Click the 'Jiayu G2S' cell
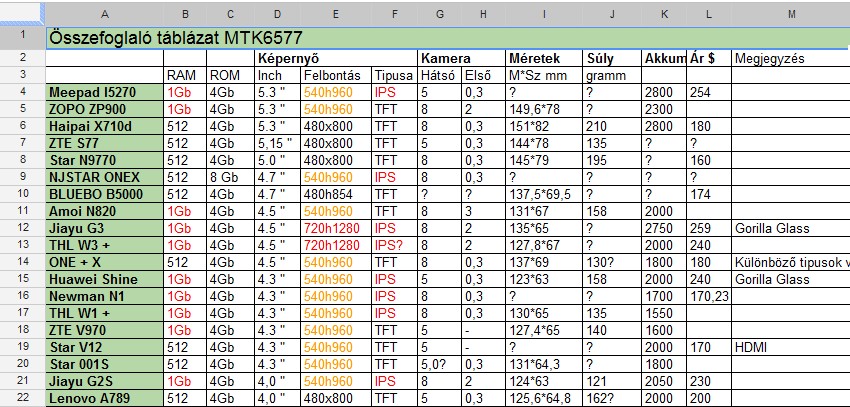The image size is (850, 407). [x=105, y=381]
